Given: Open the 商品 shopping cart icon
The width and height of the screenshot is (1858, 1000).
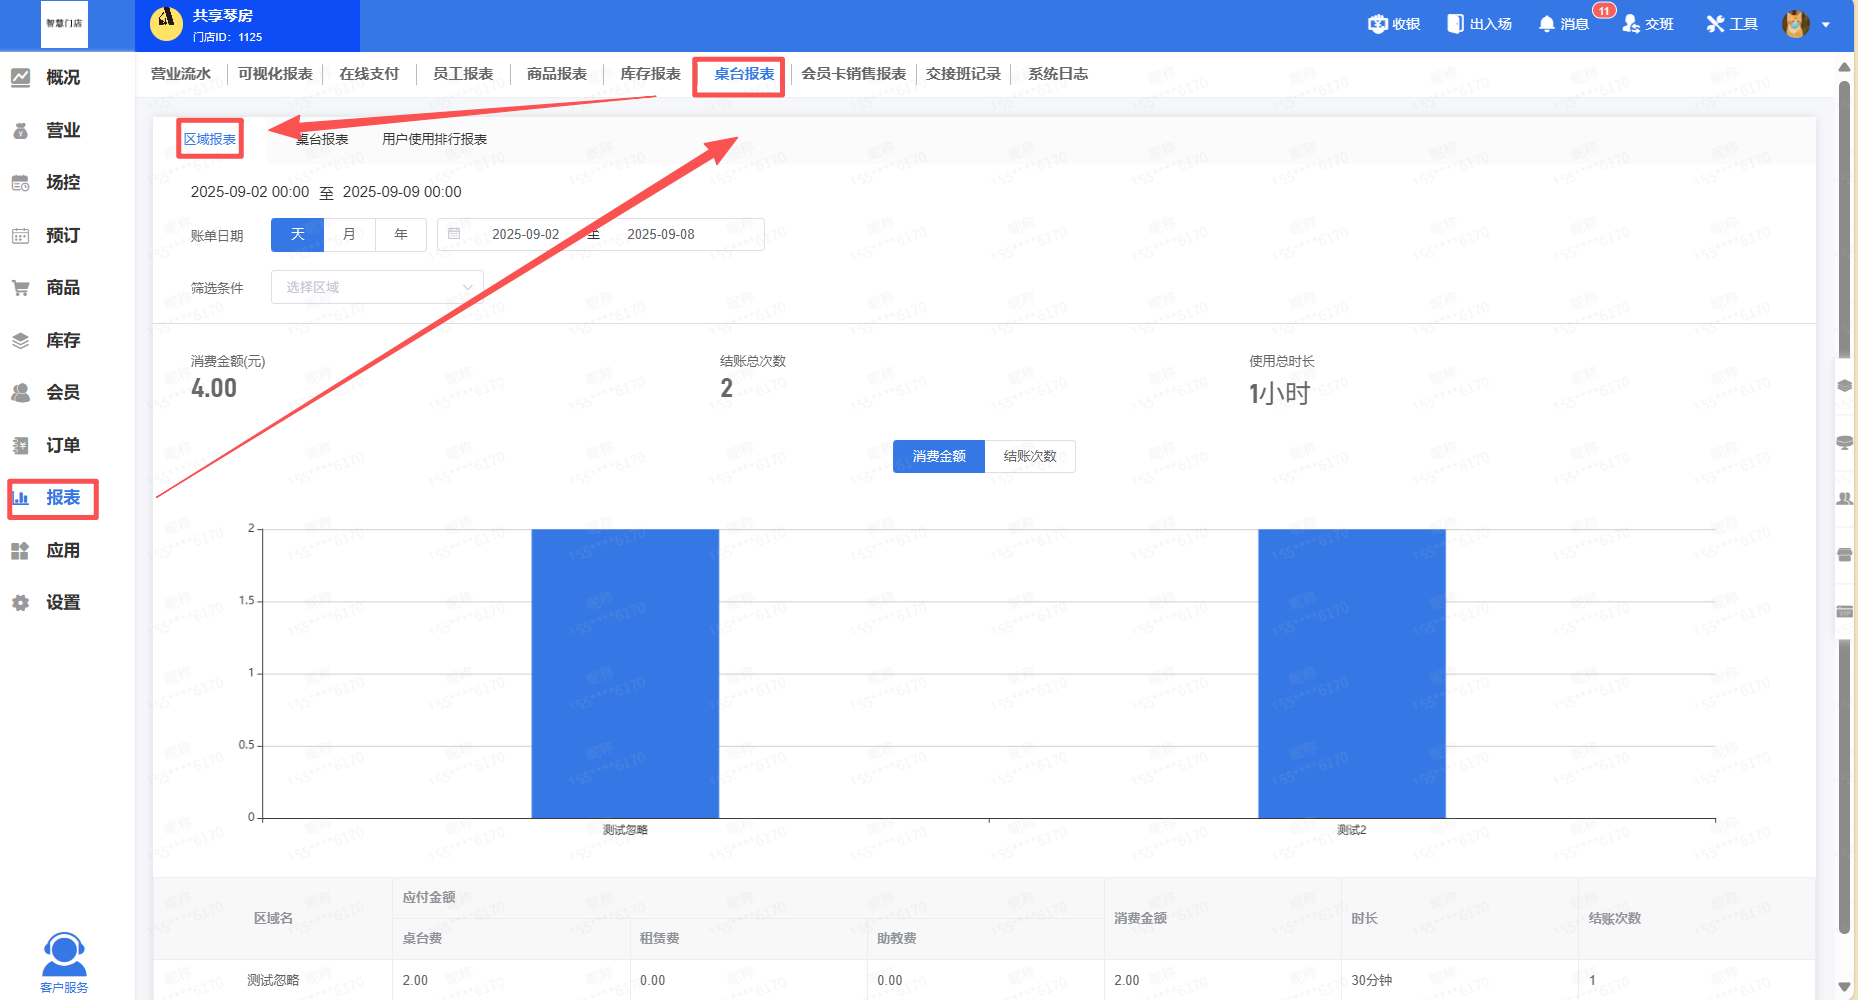Looking at the screenshot, I should pos(20,288).
